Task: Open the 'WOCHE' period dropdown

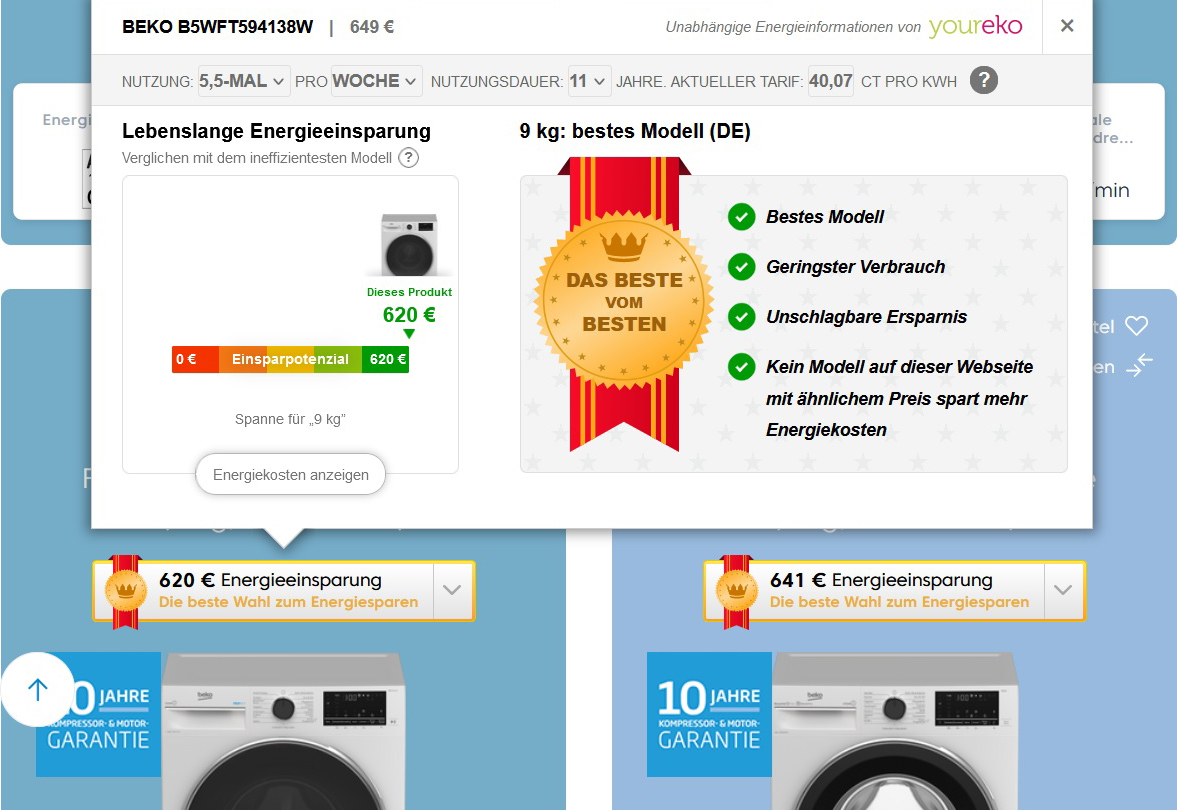Action: 376,81
